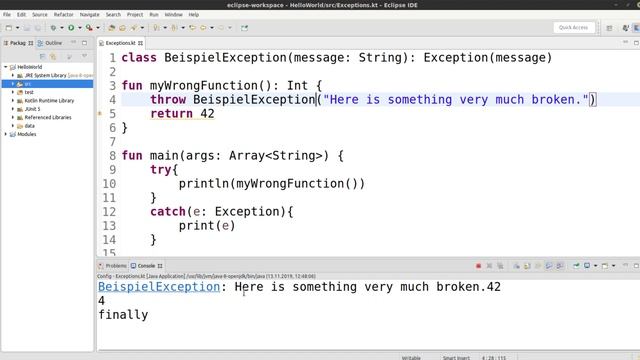
Task: Collapse the HelloWorld project node
Action: [6, 67]
